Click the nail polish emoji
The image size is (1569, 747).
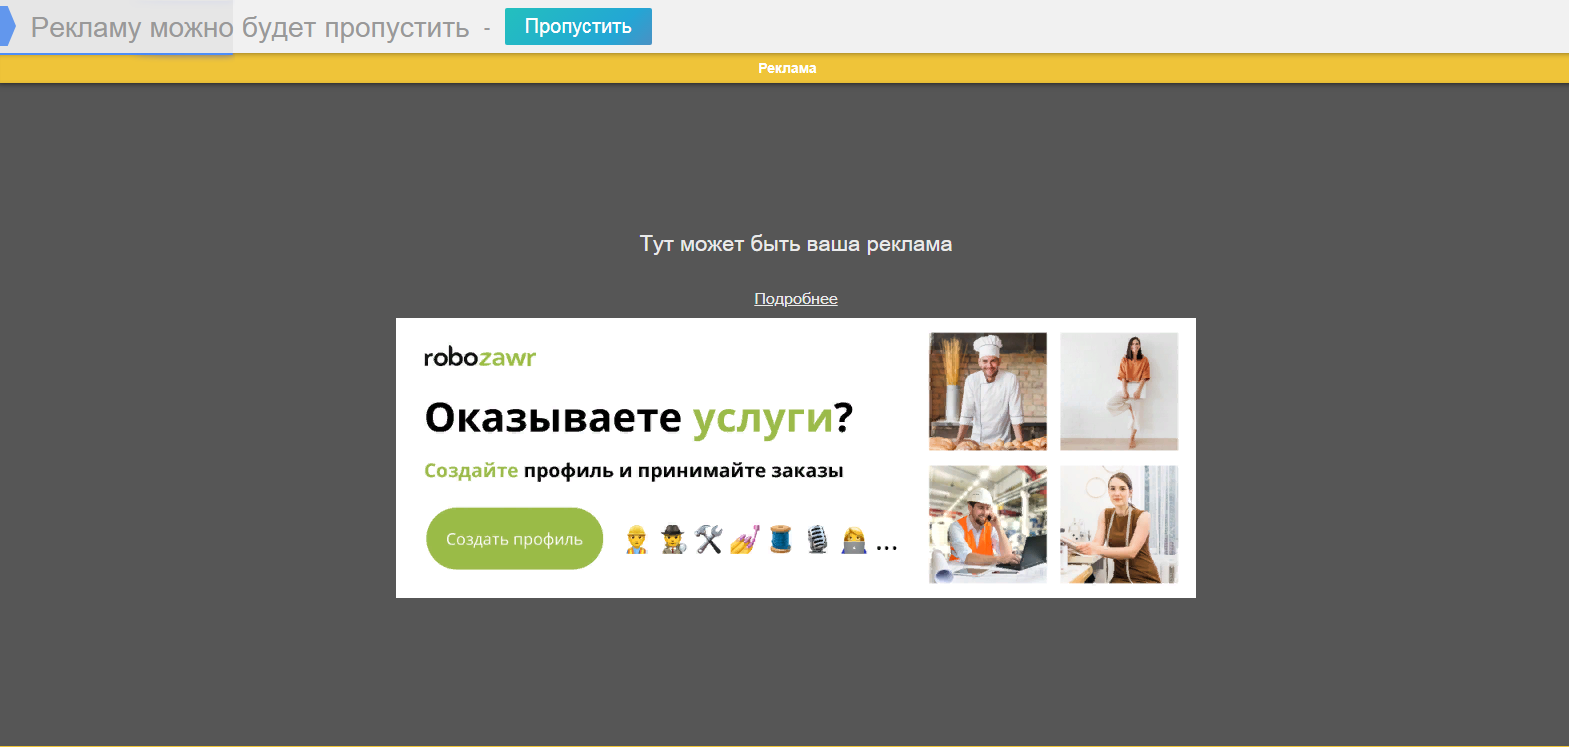(x=745, y=540)
